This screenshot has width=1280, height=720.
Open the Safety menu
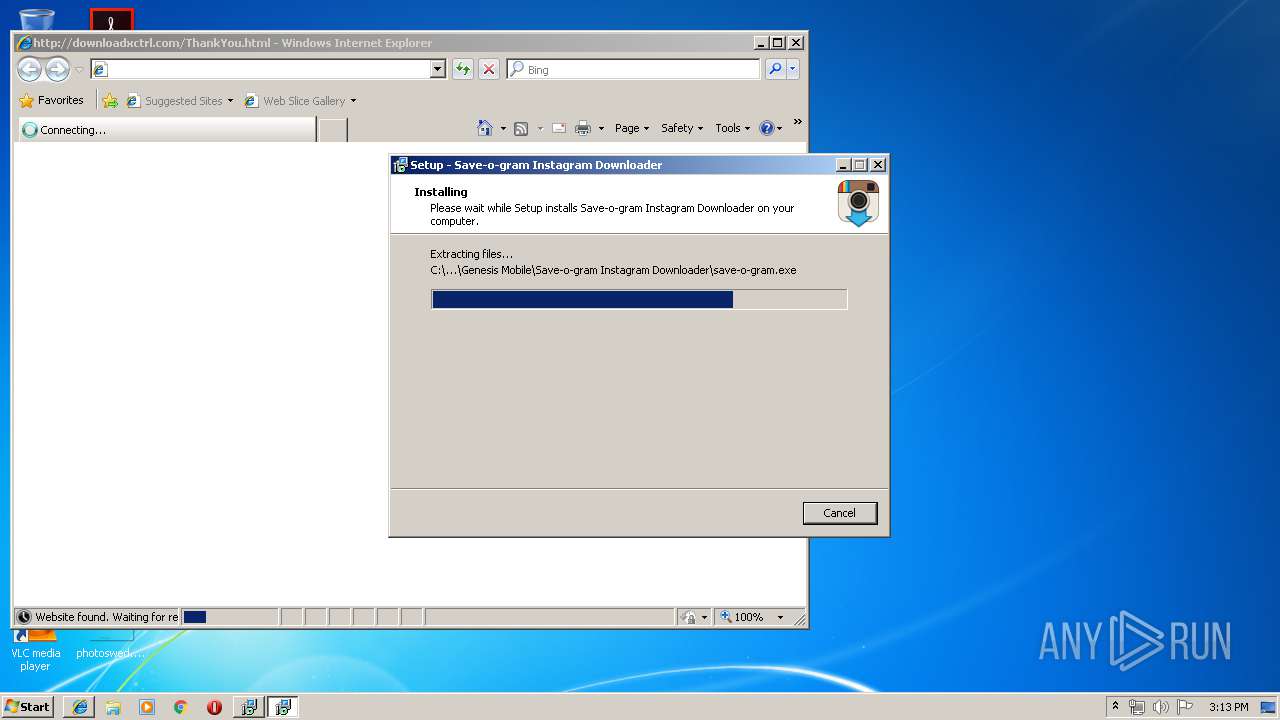coord(682,128)
